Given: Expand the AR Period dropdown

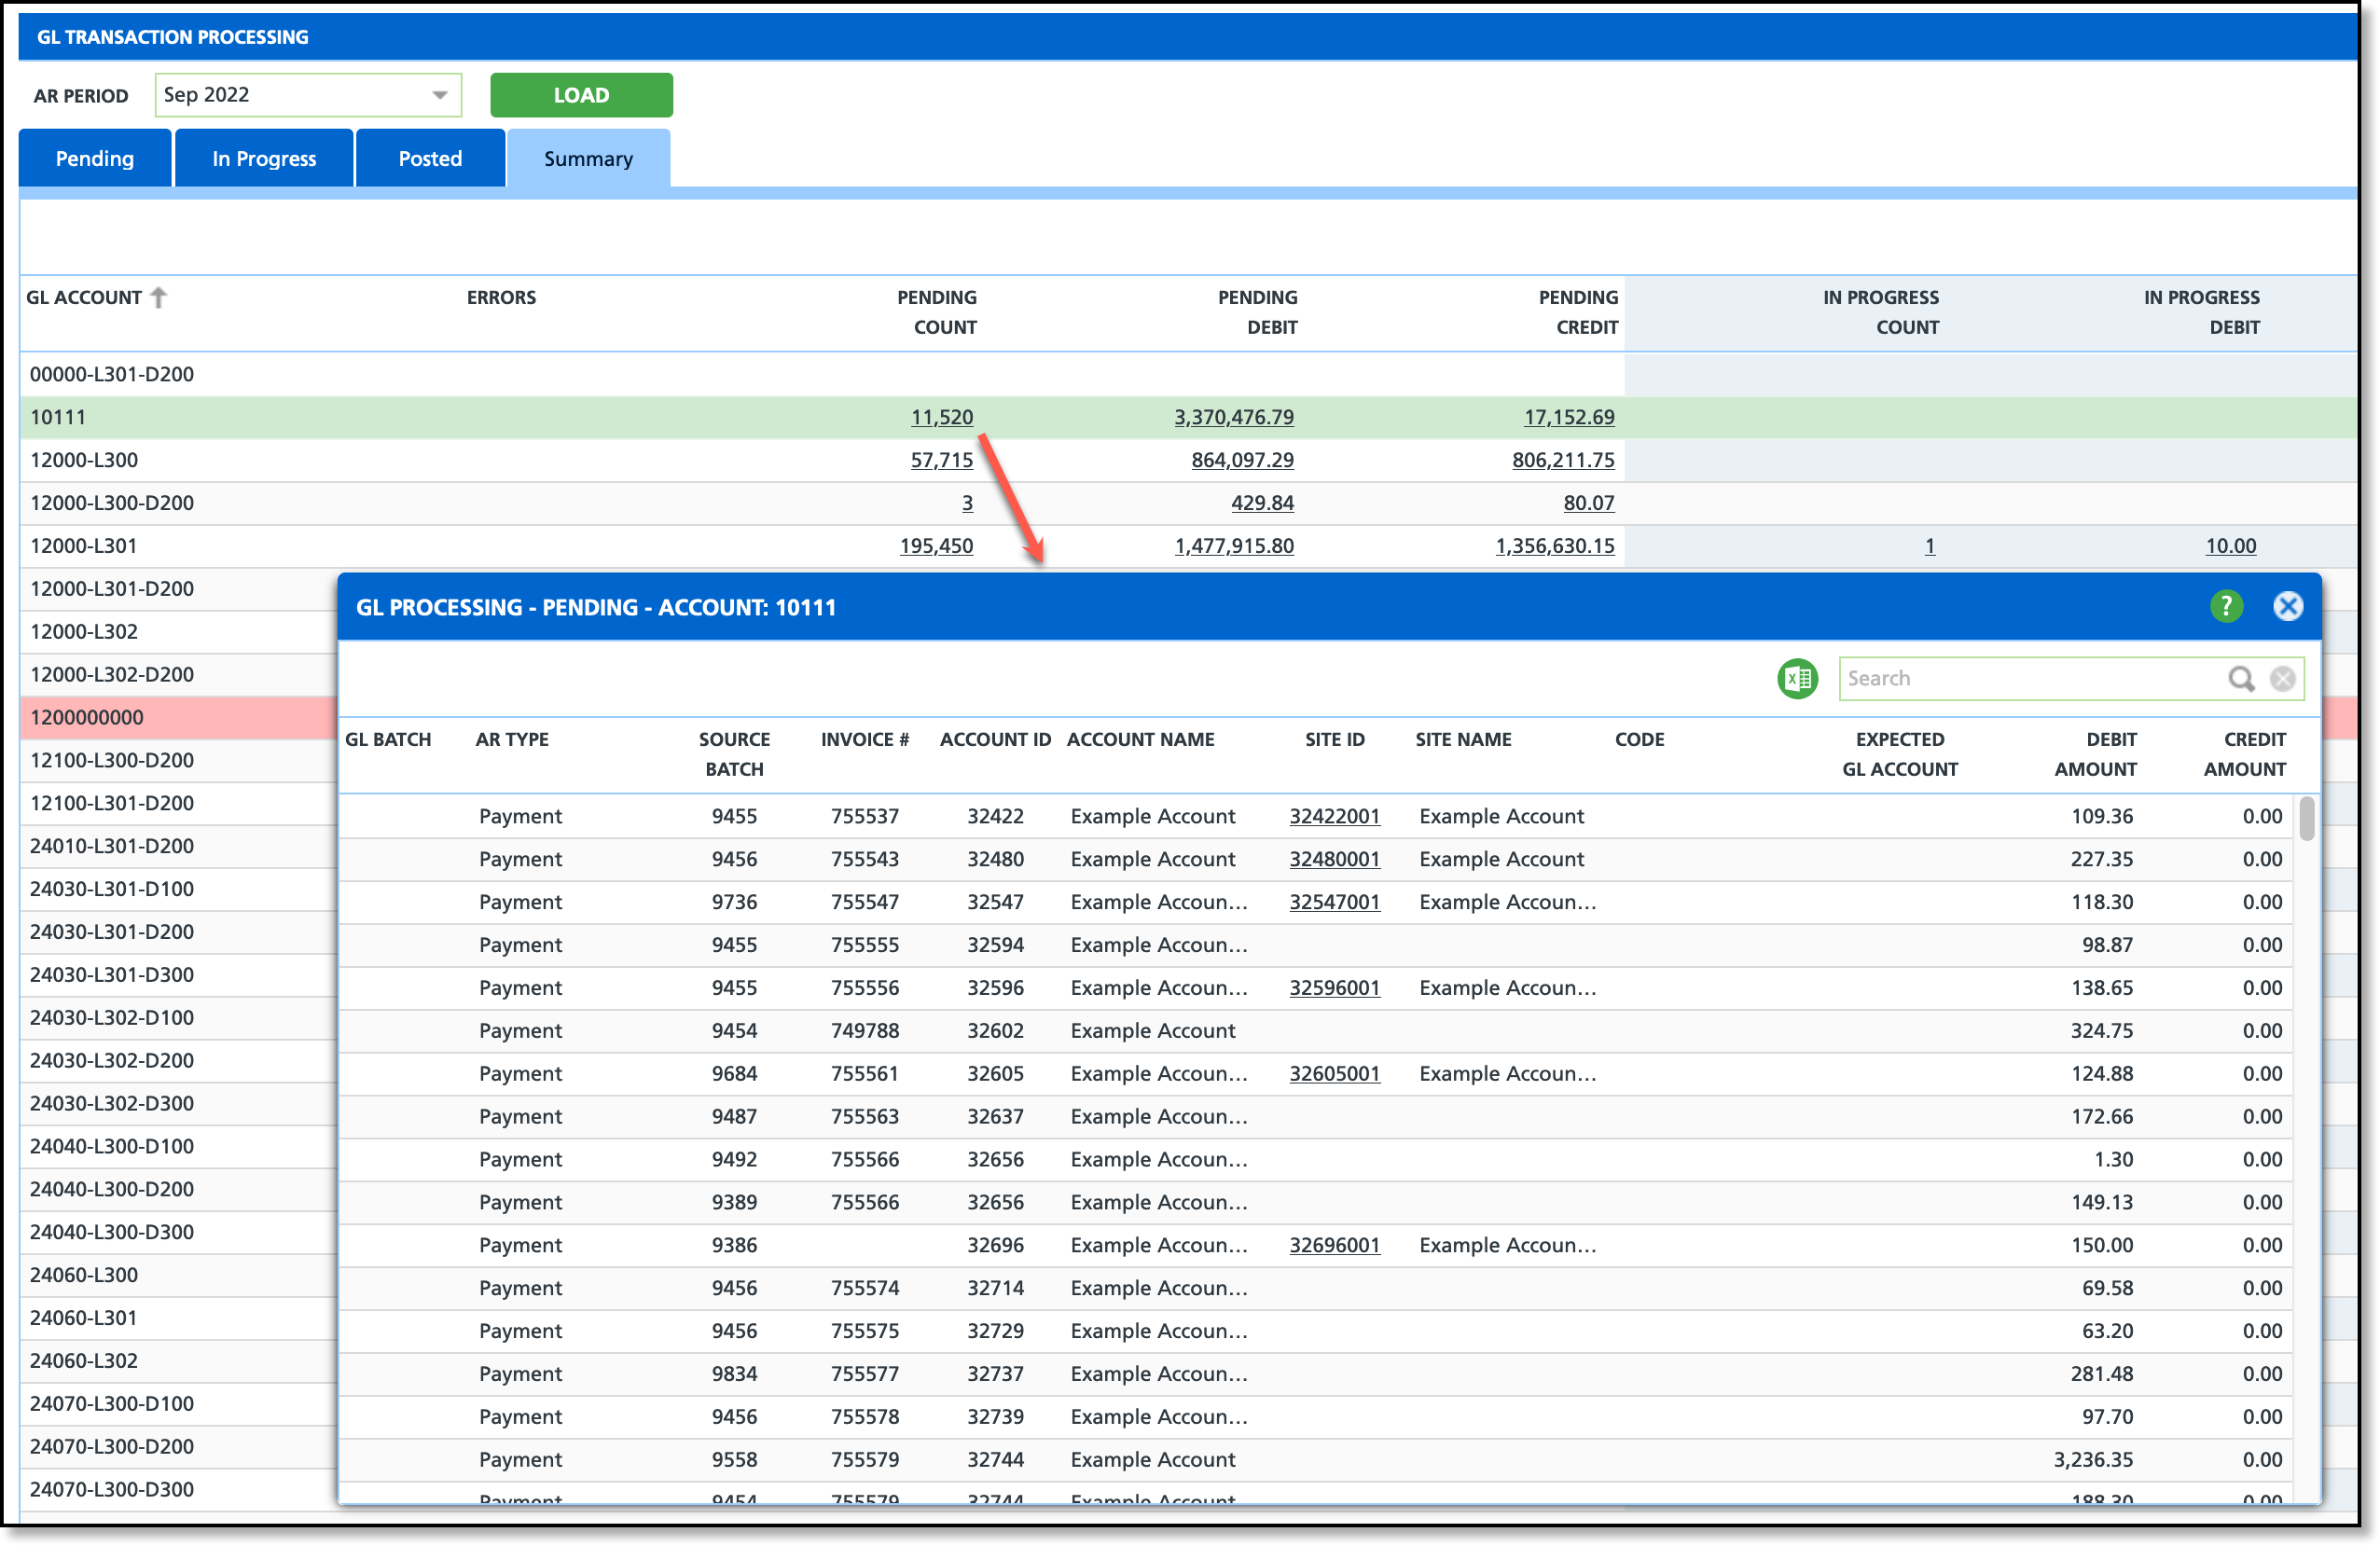Looking at the screenshot, I should 439,95.
